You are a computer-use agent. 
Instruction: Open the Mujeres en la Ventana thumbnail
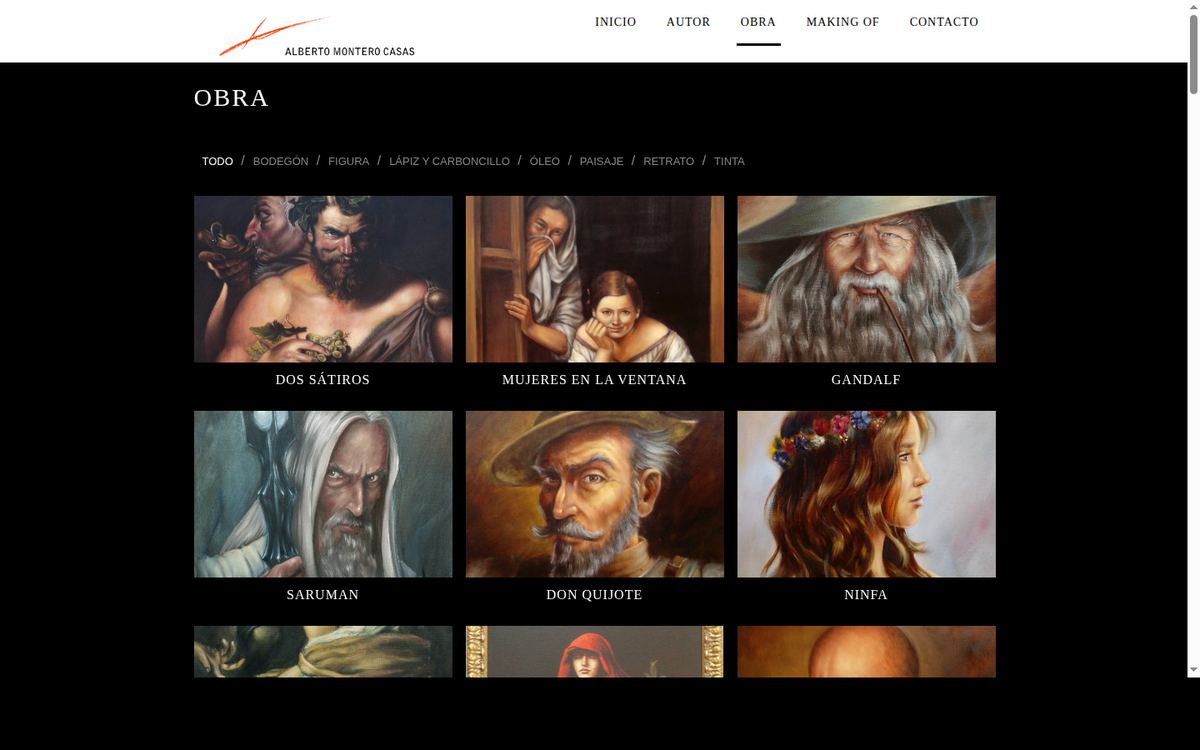point(595,279)
